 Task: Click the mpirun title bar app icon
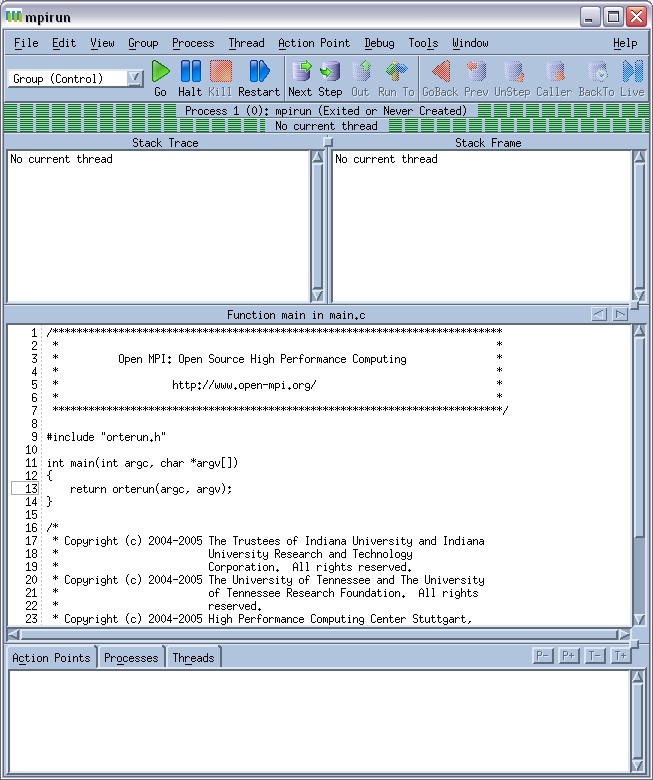[14, 16]
